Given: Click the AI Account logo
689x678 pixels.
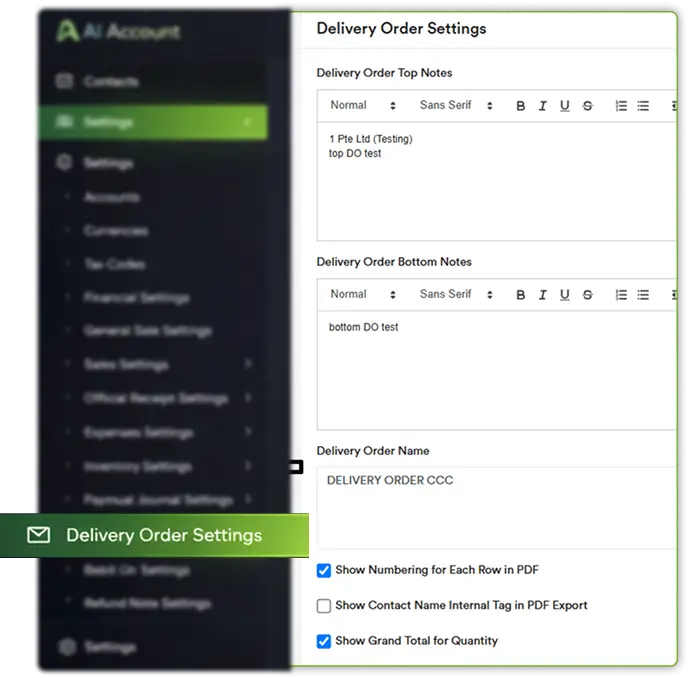Looking at the screenshot, I should pyautogui.click(x=118, y=31).
